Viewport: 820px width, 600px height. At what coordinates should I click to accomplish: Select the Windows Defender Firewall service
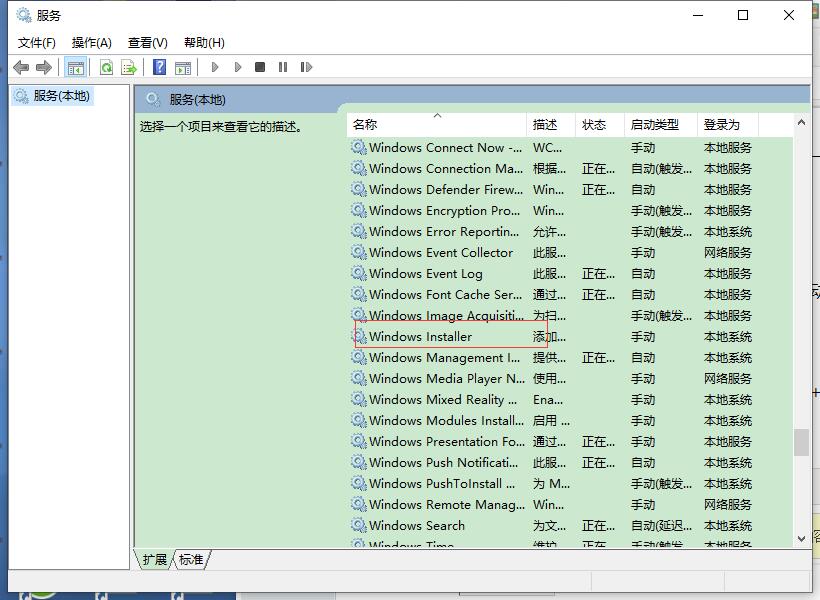pos(570,190)
